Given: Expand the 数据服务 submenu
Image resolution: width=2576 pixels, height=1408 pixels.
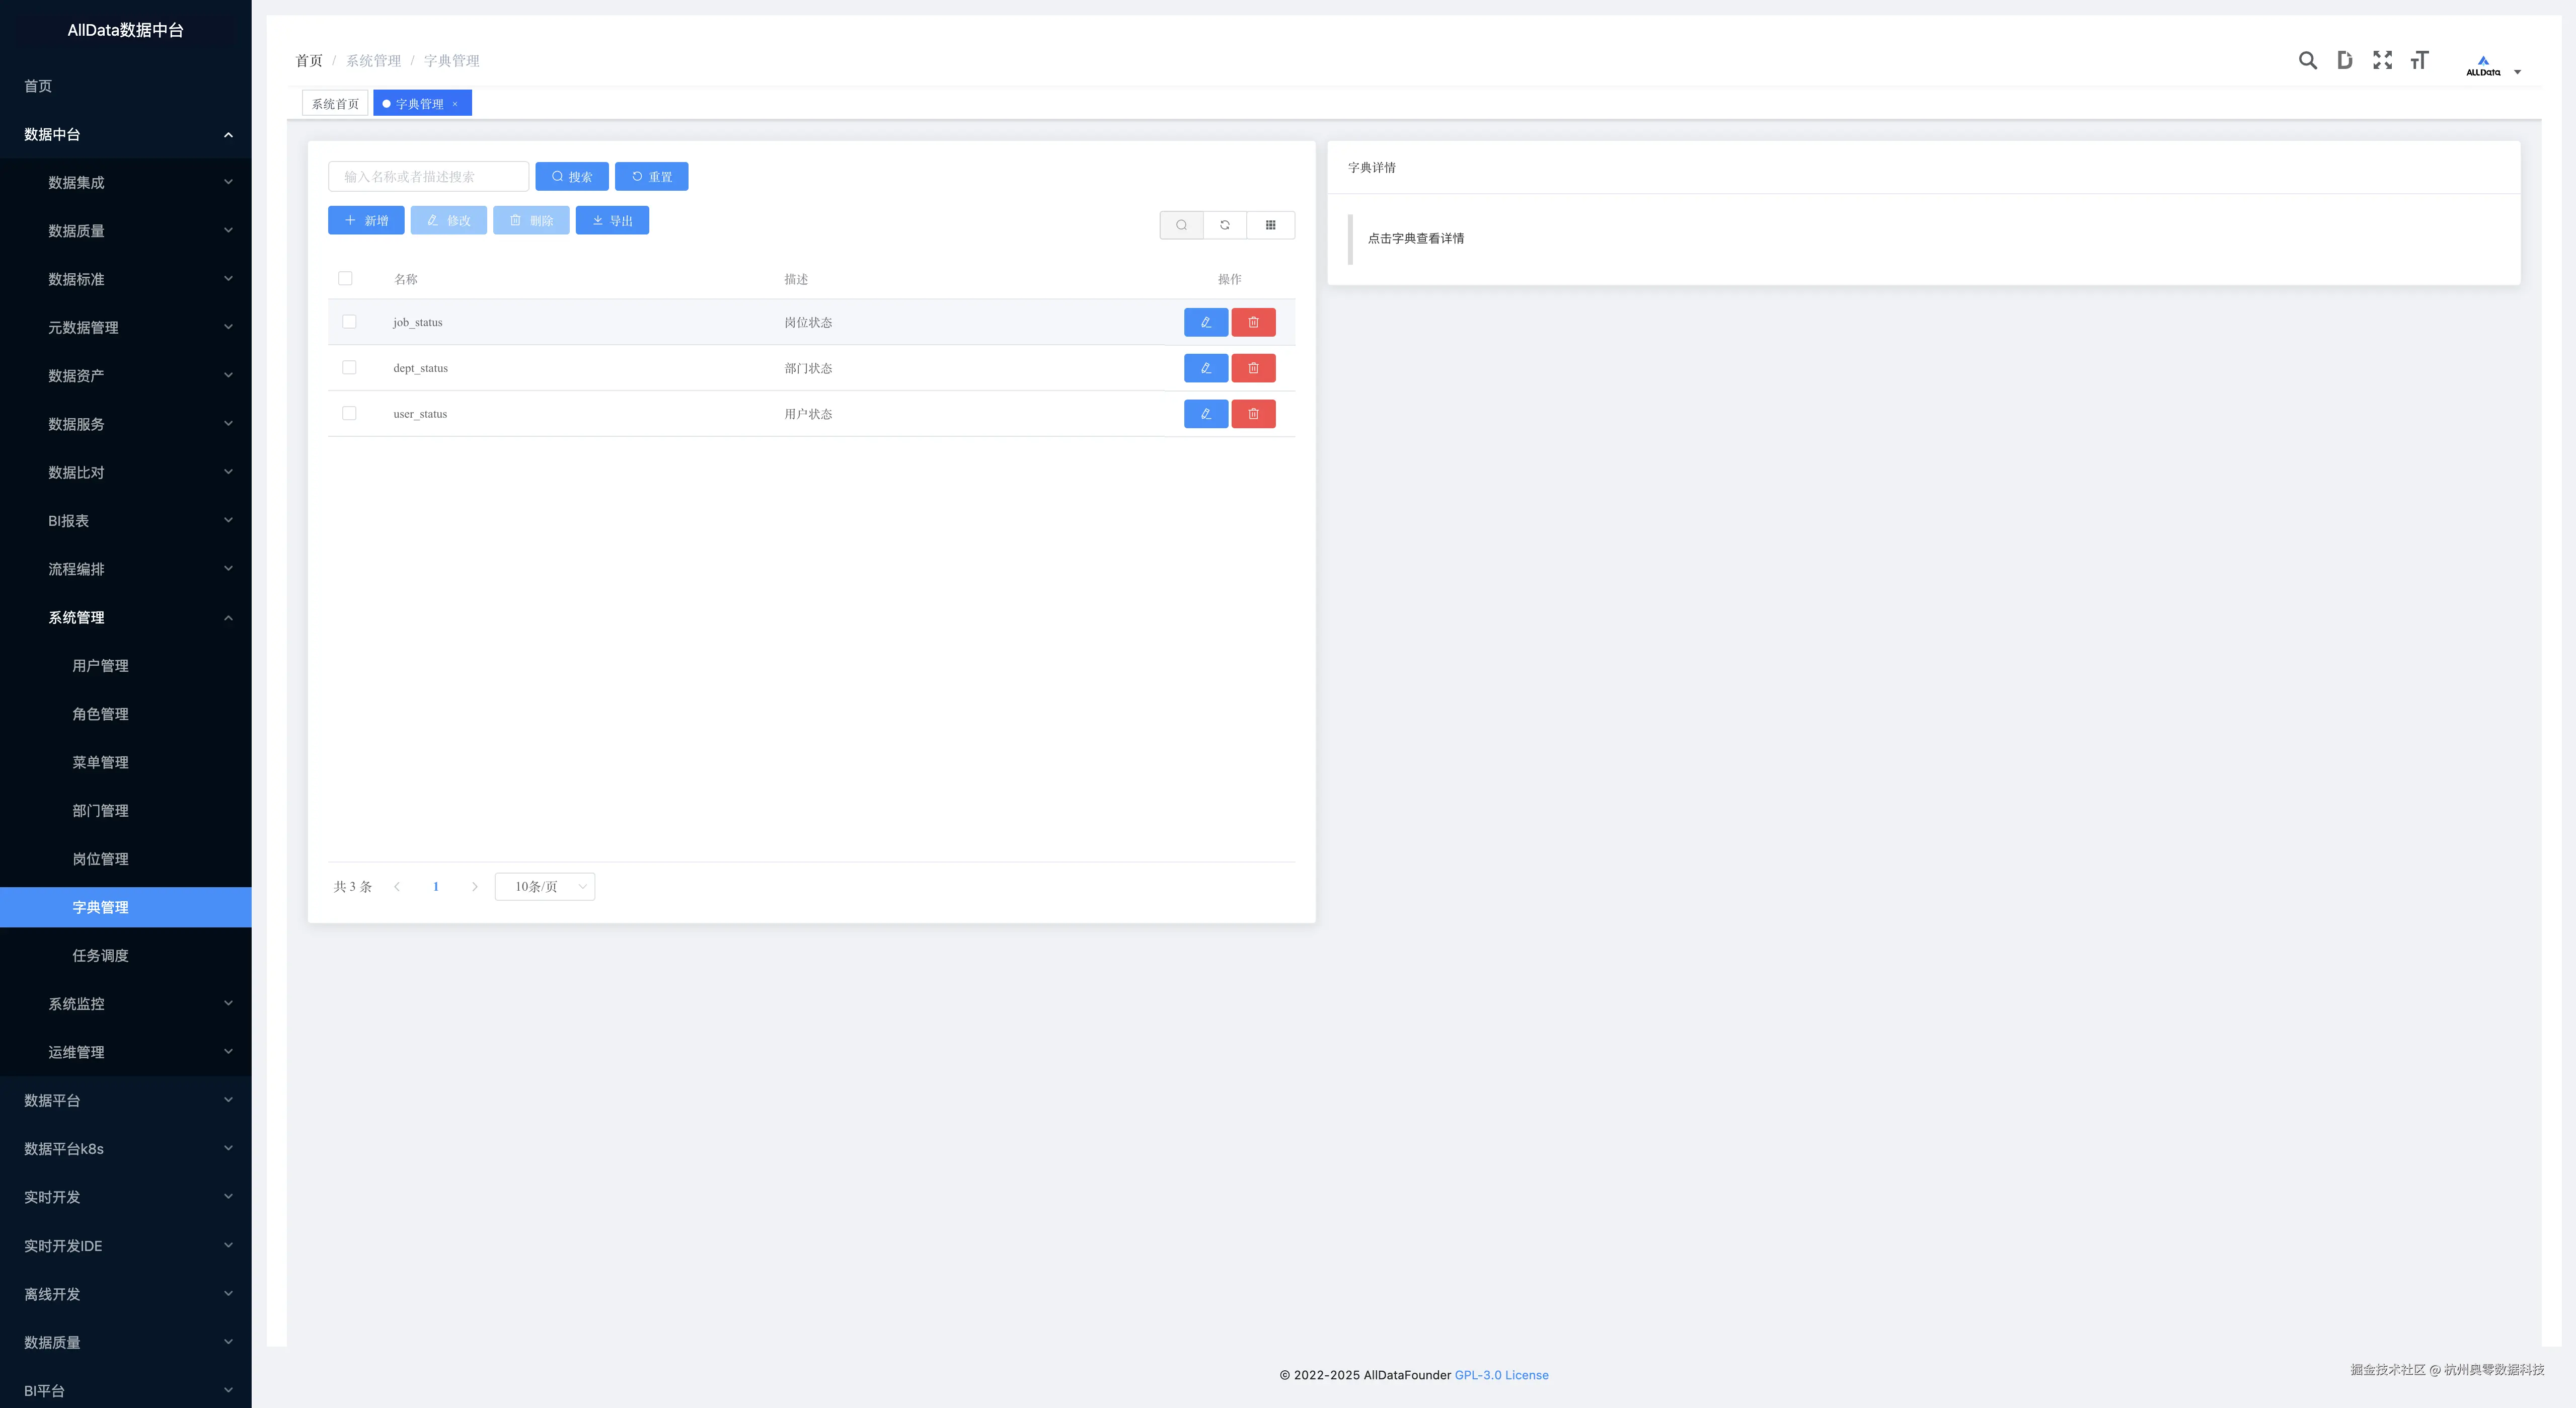Looking at the screenshot, I should coord(126,424).
